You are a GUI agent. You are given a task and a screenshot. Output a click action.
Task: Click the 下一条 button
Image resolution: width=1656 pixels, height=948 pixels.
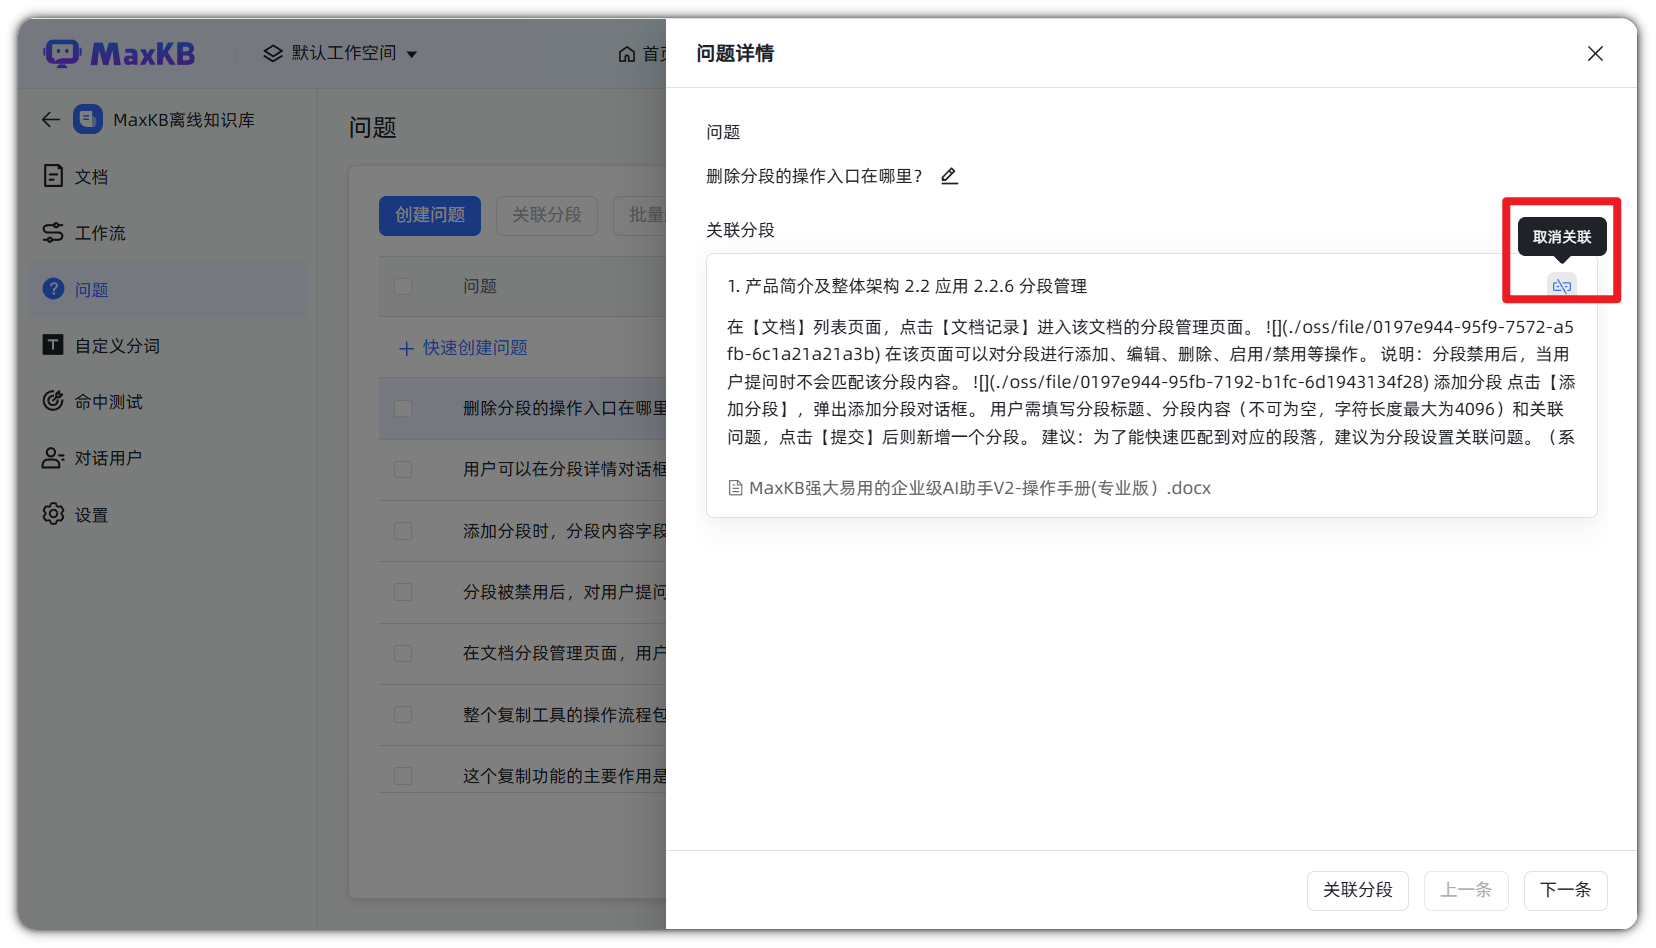pyautogui.click(x=1565, y=890)
